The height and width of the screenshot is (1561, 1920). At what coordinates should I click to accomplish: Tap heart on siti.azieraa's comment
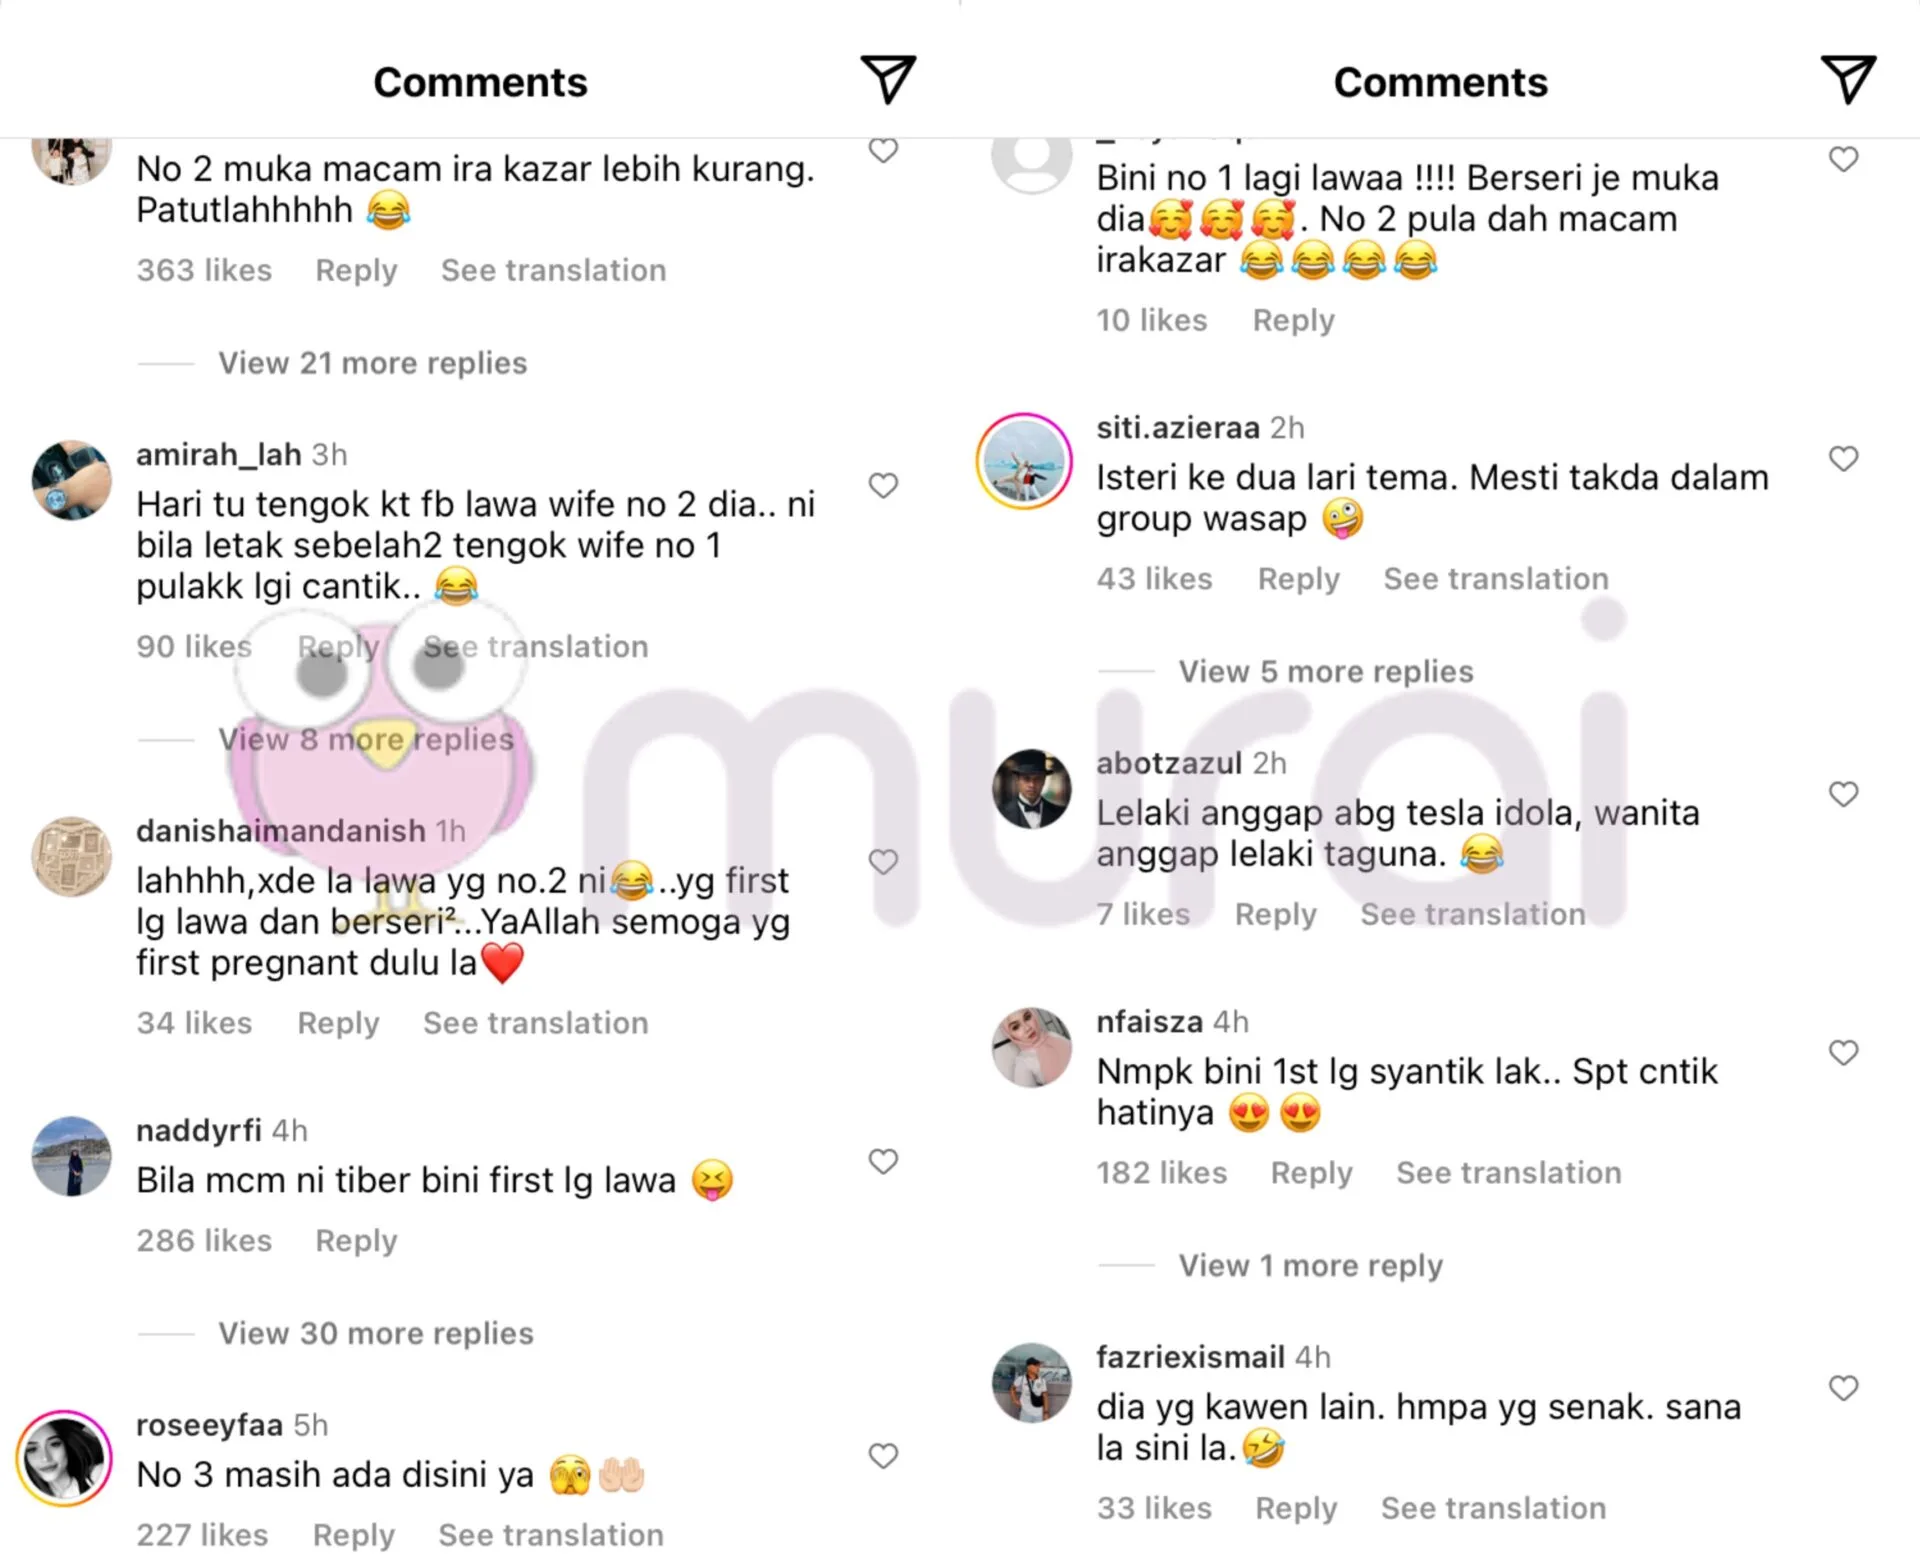pos(1843,459)
